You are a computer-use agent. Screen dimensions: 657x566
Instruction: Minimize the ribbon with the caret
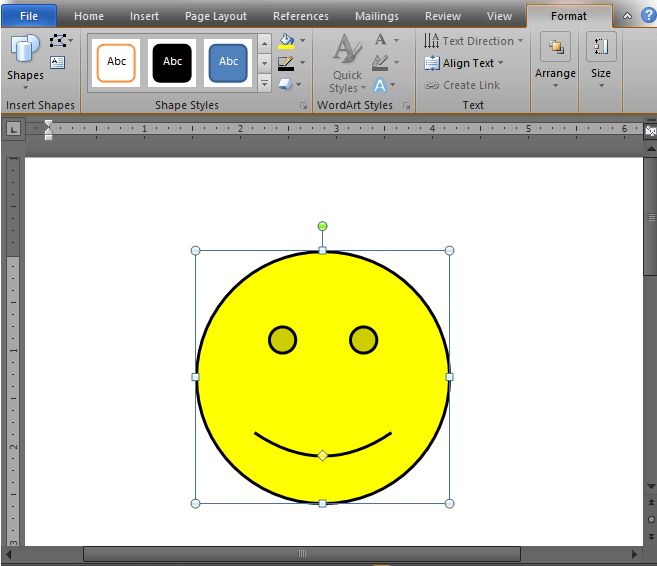click(x=627, y=16)
